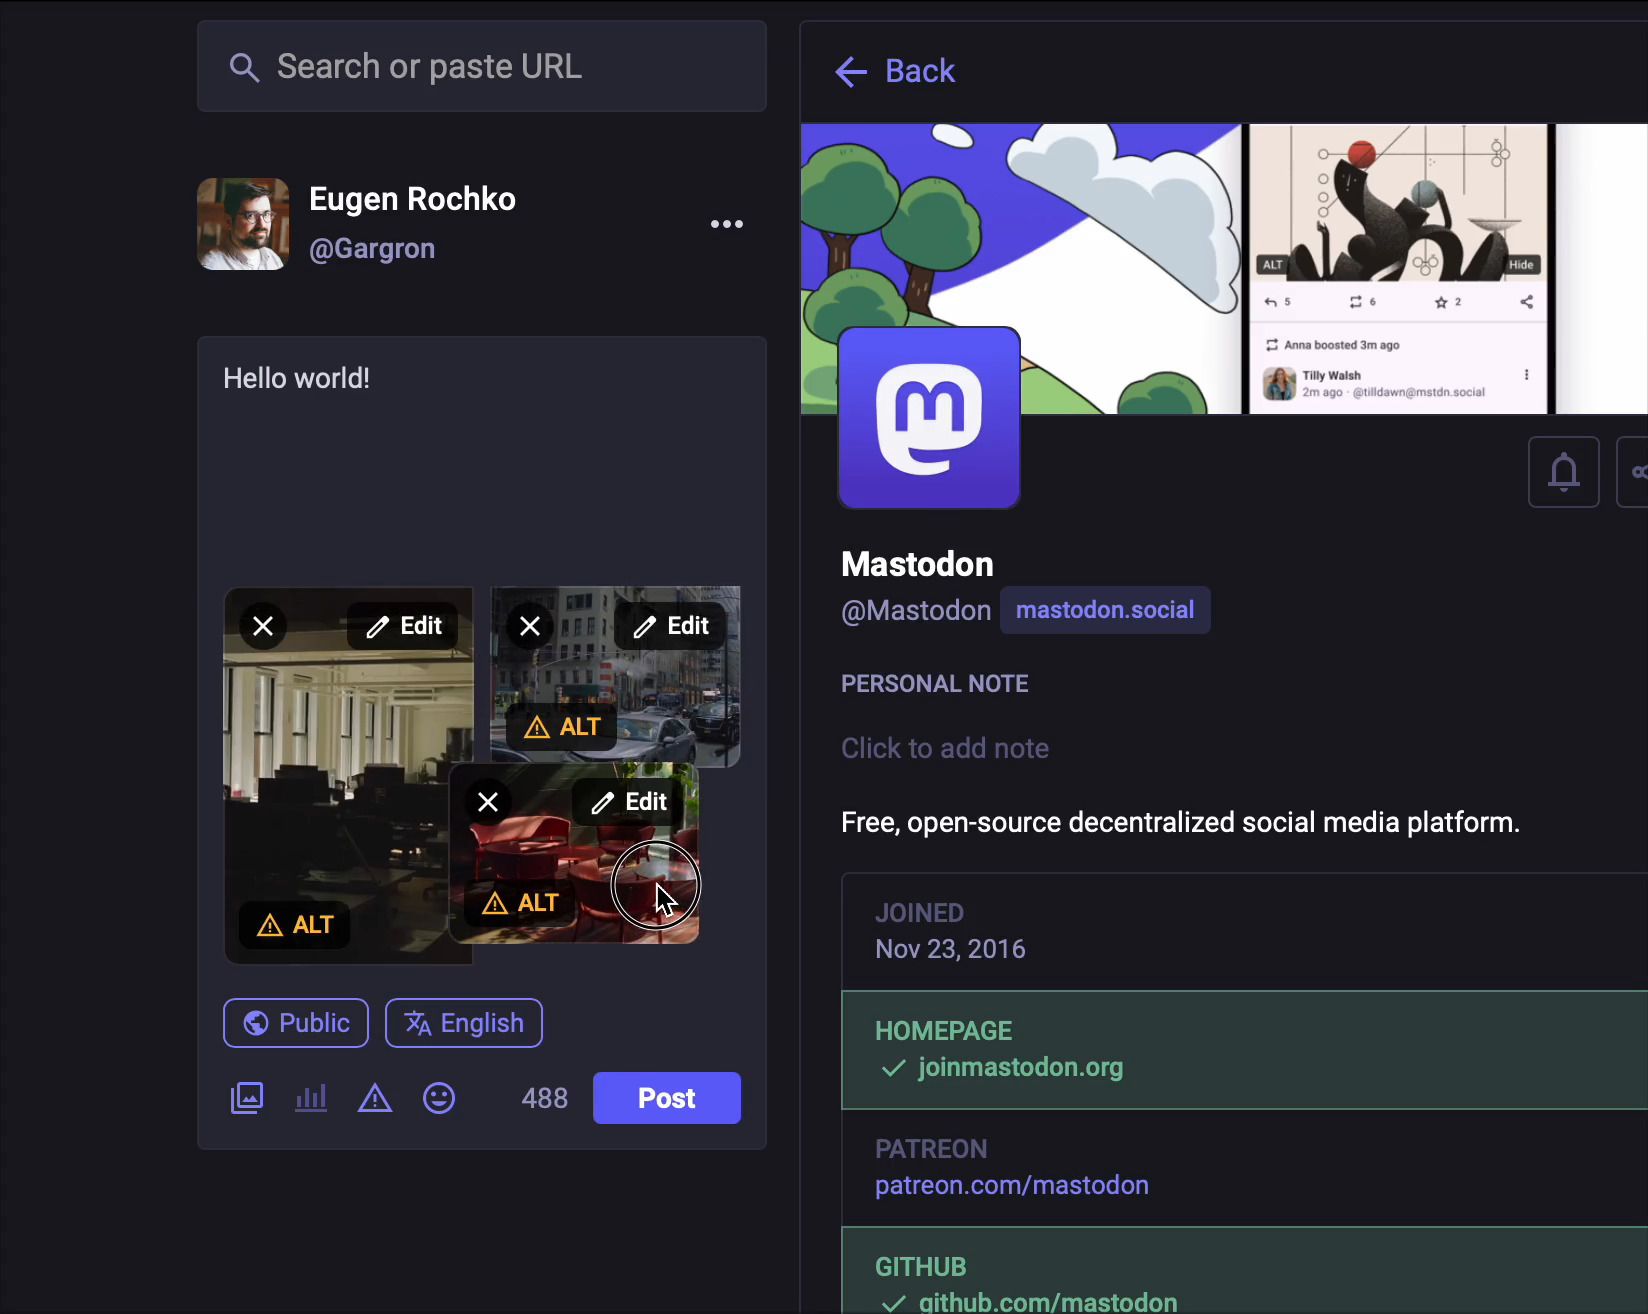Click the profile bio description text

[x=1180, y=822]
